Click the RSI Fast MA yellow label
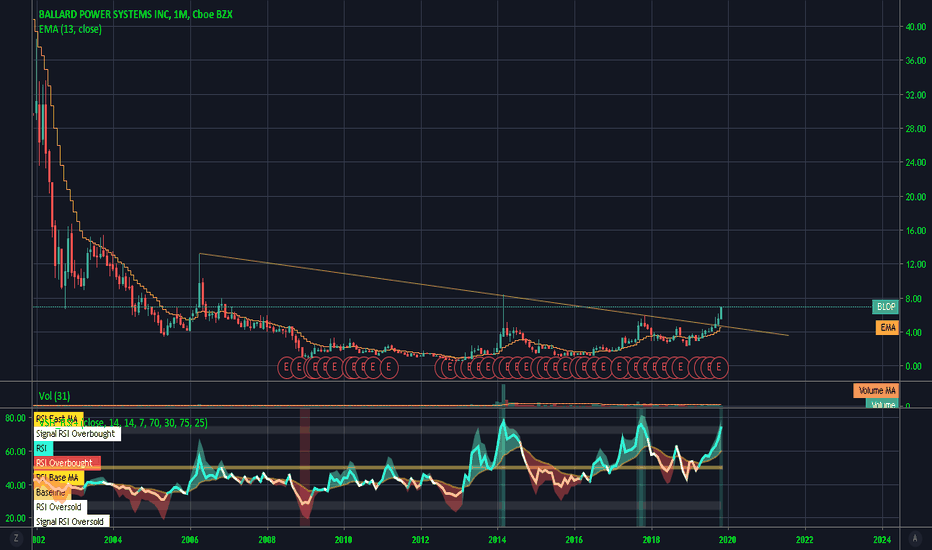 click(58, 419)
